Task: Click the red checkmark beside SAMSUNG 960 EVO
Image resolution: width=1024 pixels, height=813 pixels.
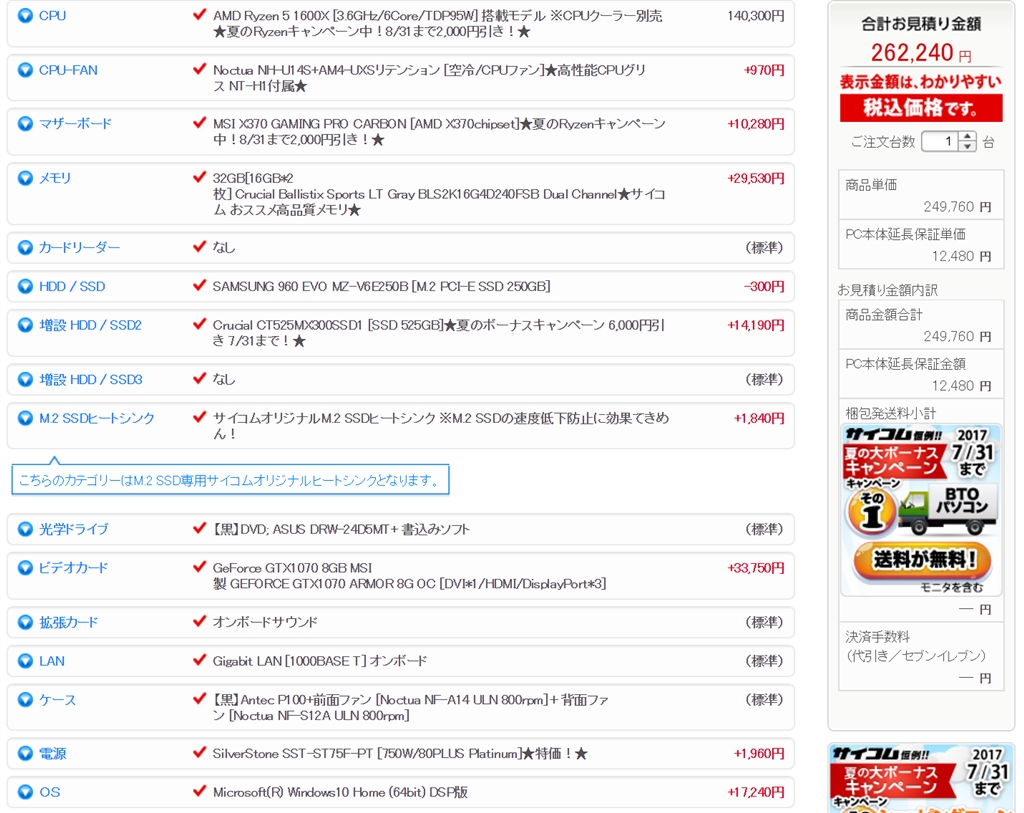Action: coord(200,284)
